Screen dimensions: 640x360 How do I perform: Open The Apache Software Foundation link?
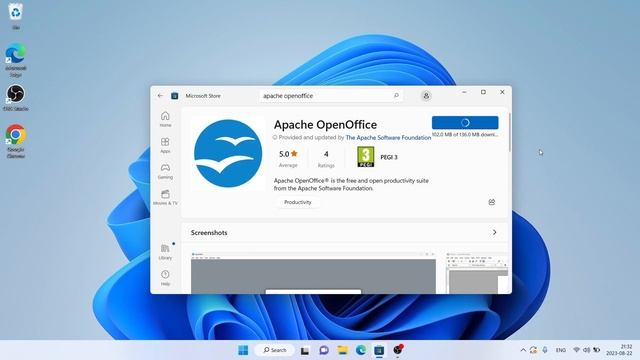pos(388,138)
